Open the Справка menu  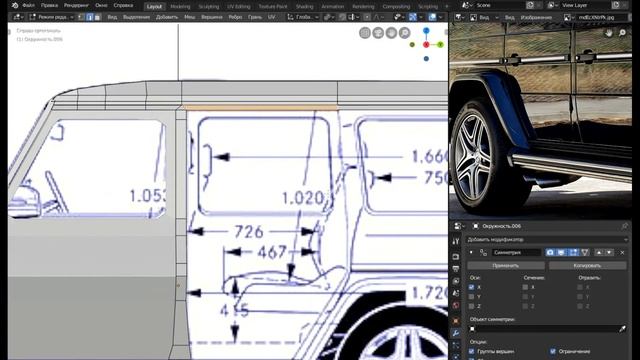123,6
